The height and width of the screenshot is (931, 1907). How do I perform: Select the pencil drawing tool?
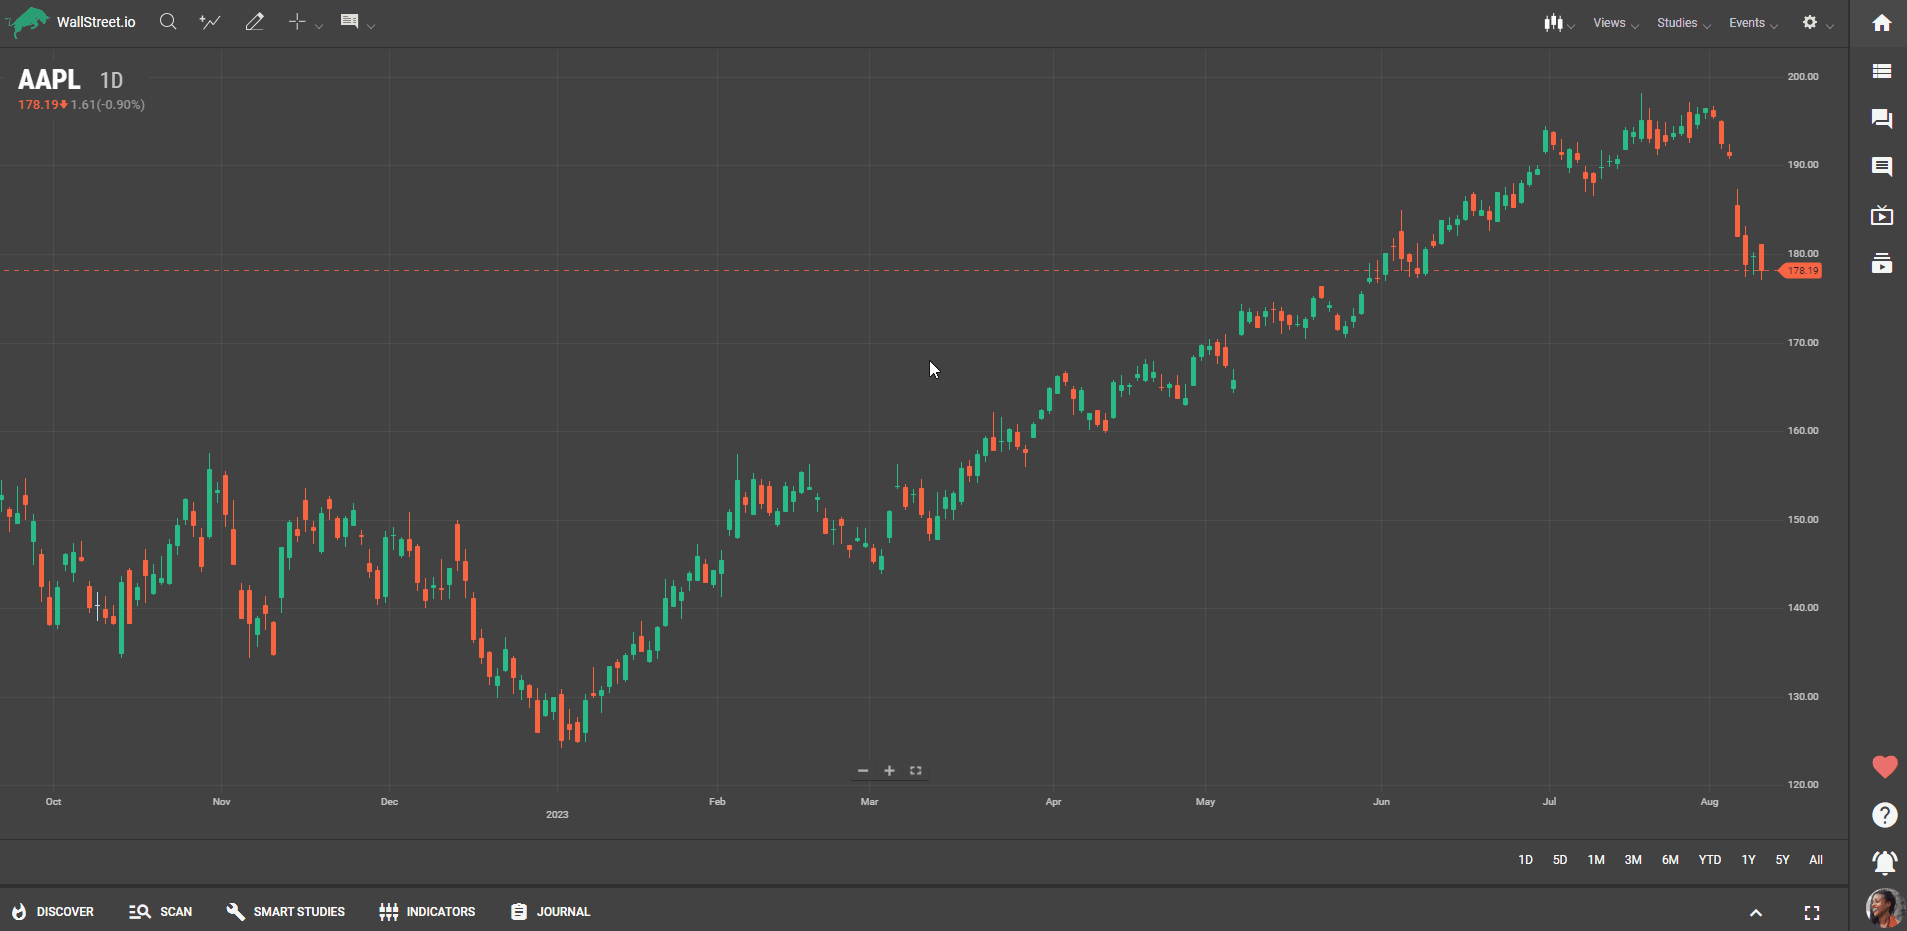tap(254, 22)
